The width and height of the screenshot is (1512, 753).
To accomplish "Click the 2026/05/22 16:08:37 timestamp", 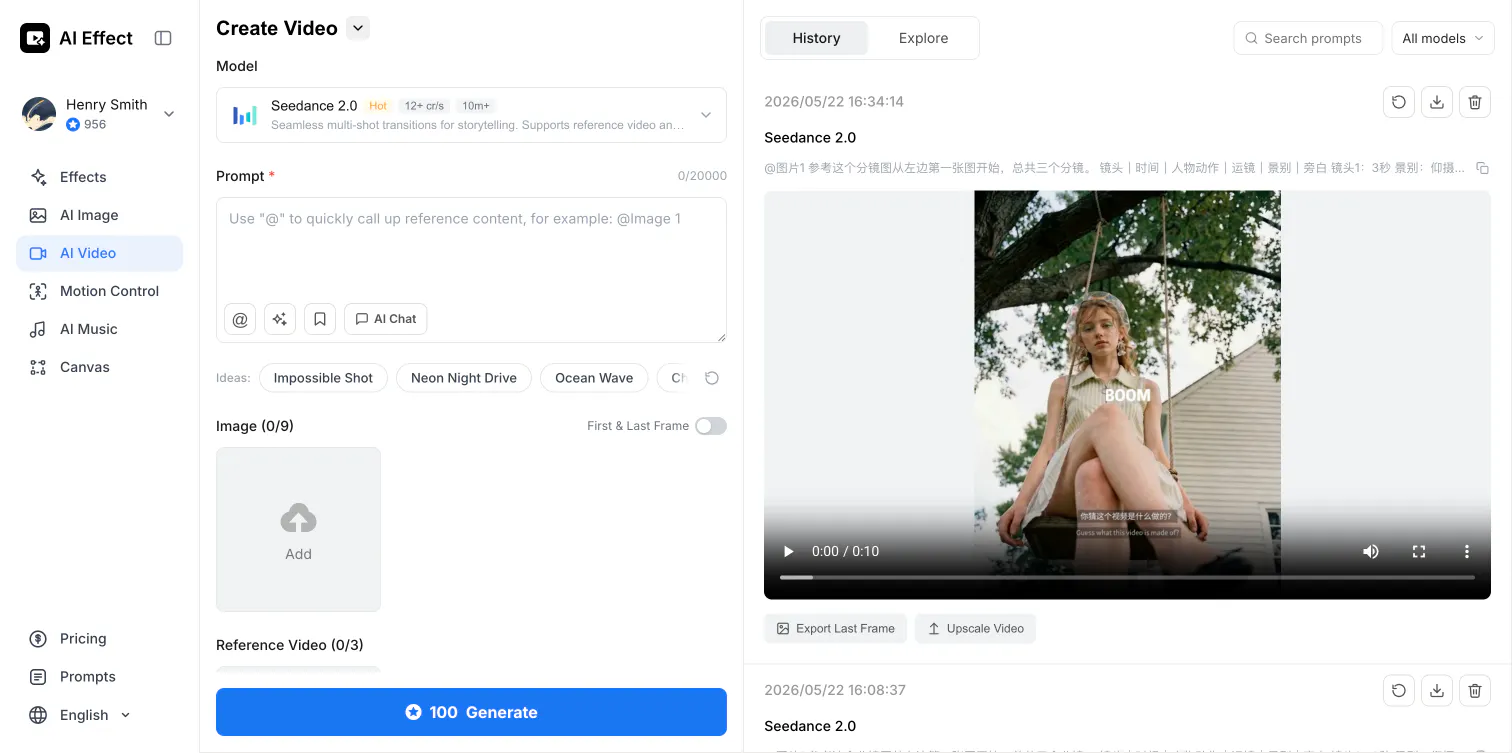I will coord(834,690).
